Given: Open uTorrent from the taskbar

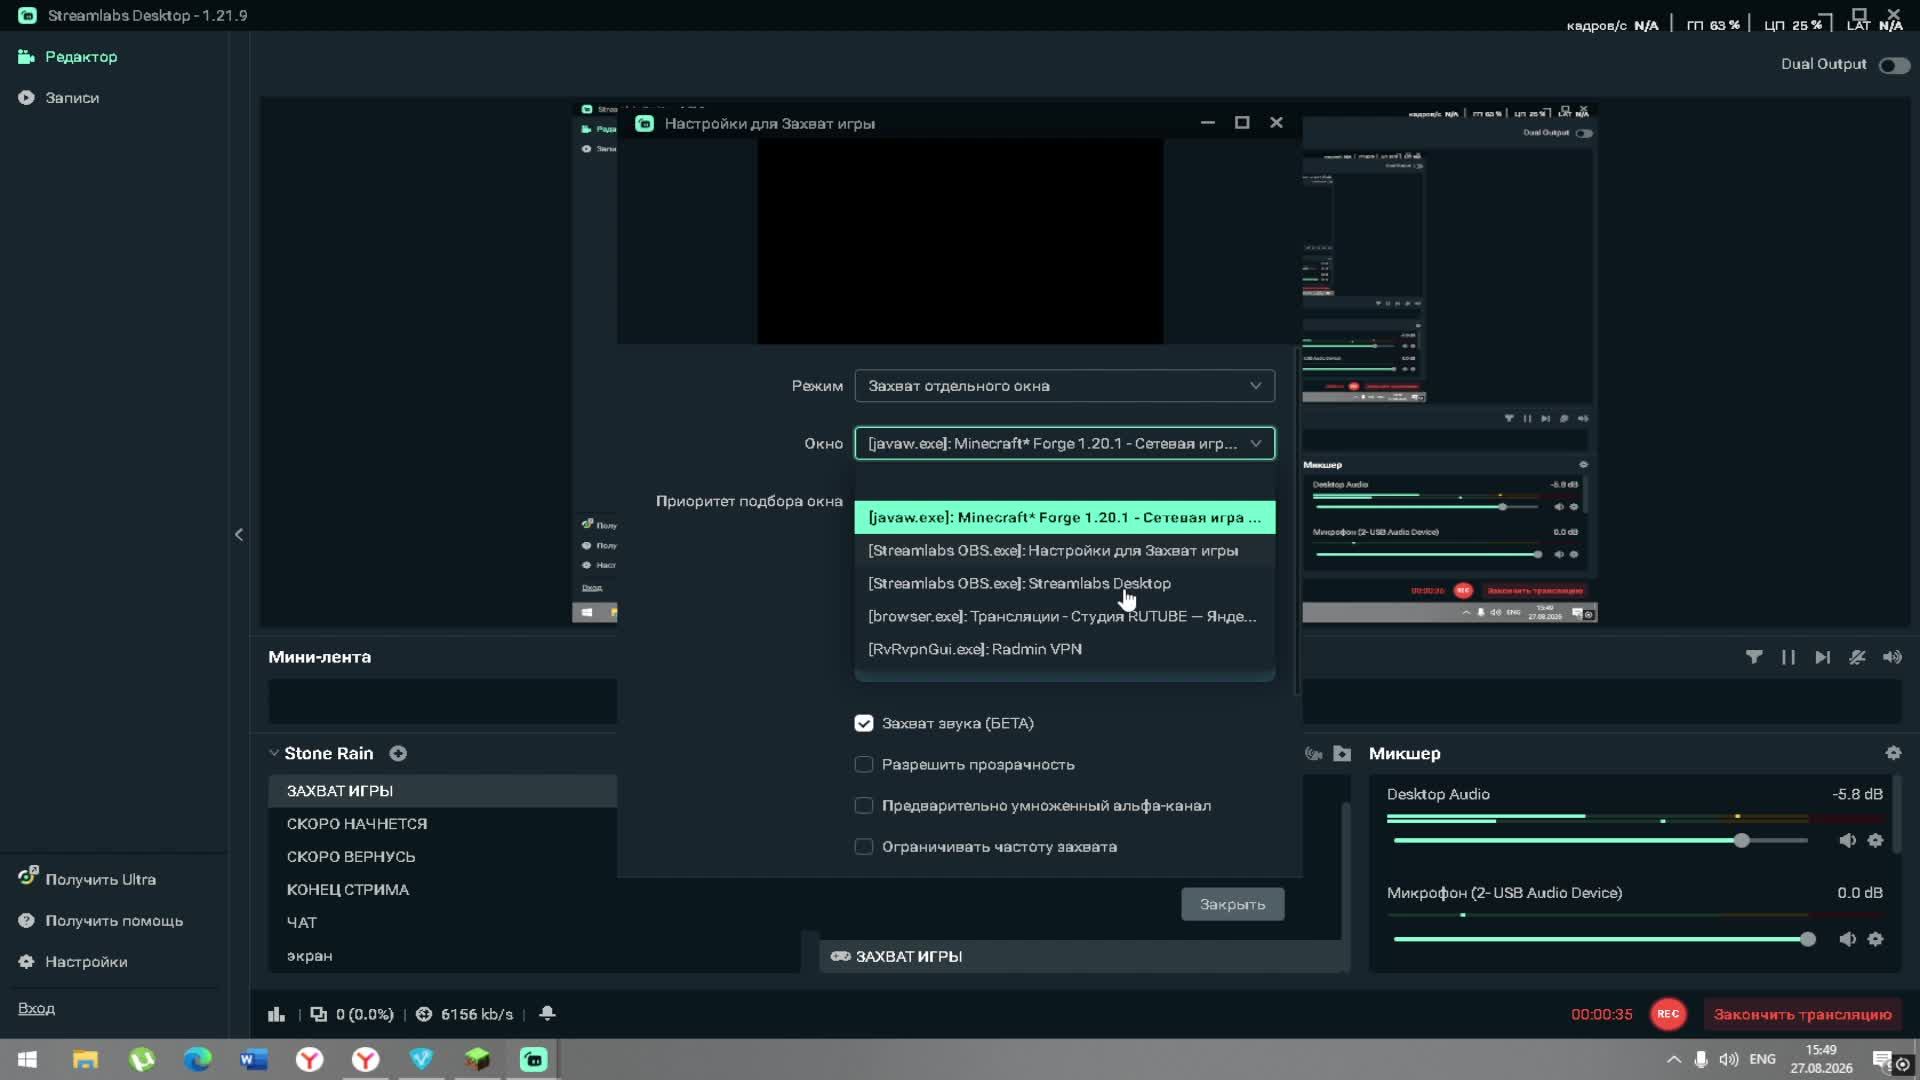Looking at the screenshot, I should [142, 1059].
